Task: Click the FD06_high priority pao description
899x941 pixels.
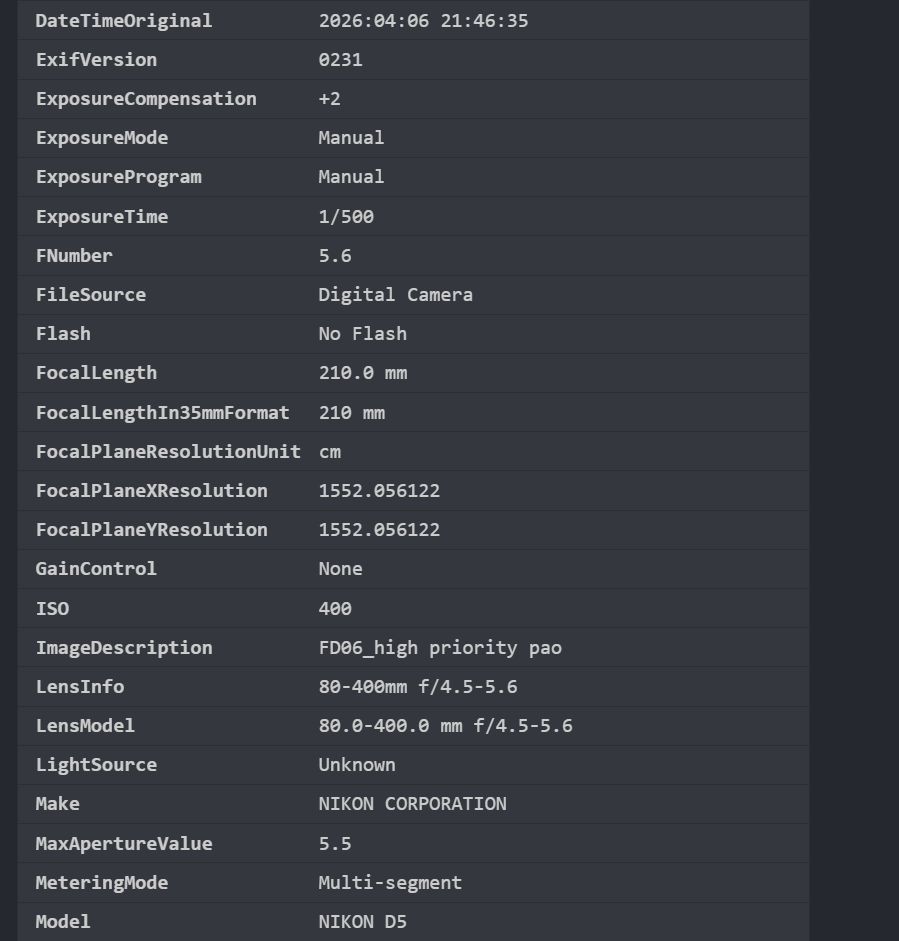Action: tap(440, 648)
